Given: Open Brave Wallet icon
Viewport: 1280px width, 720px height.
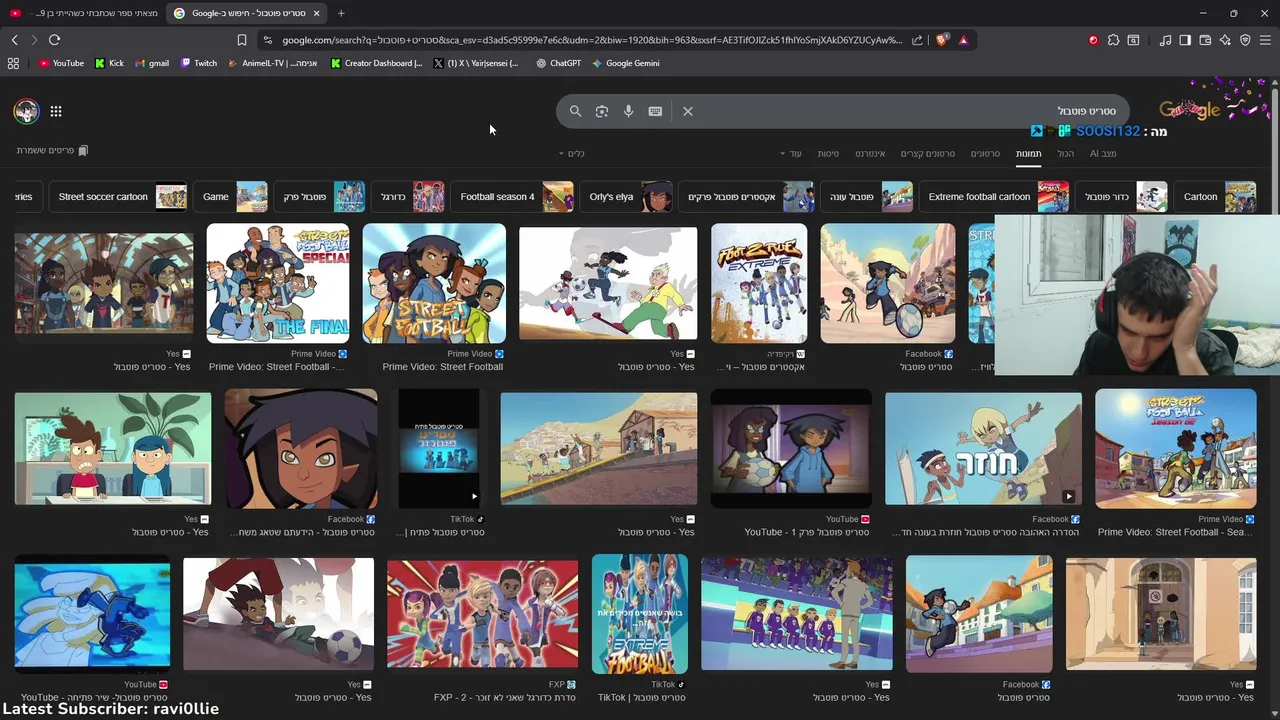Looking at the screenshot, I should click(x=1205, y=40).
